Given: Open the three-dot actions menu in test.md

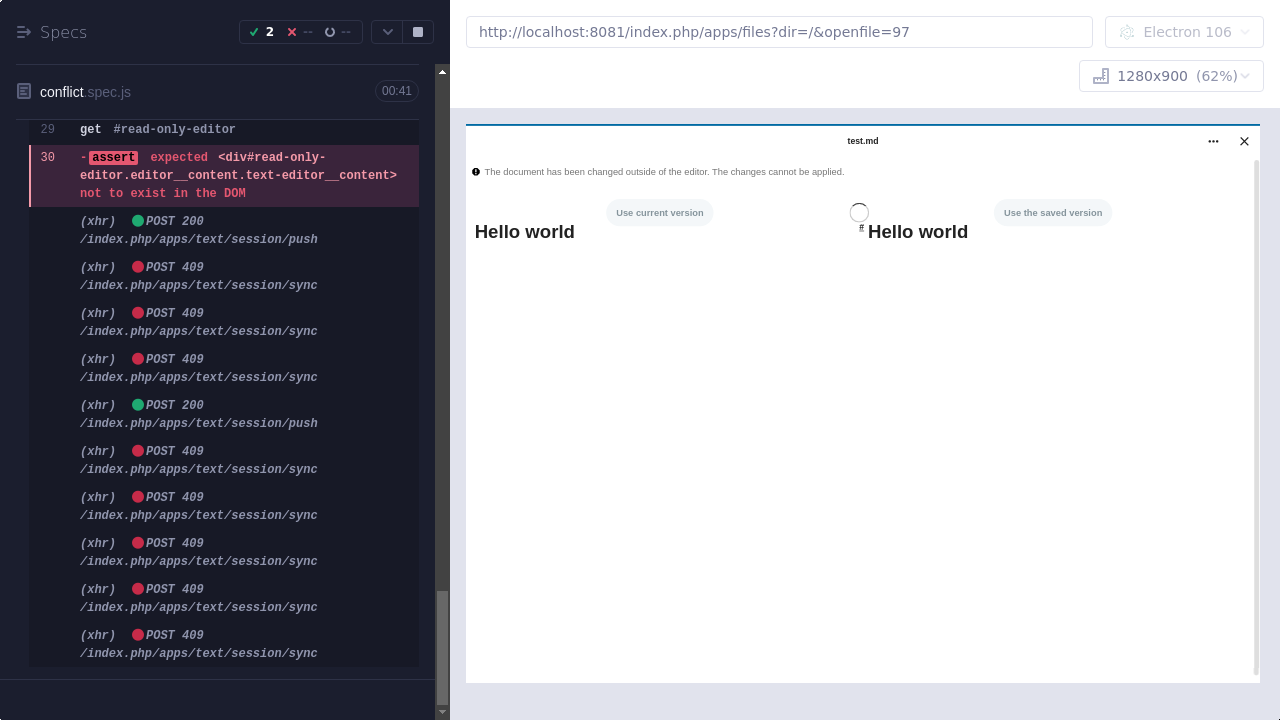Looking at the screenshot, I should [x=1213, y=141].
